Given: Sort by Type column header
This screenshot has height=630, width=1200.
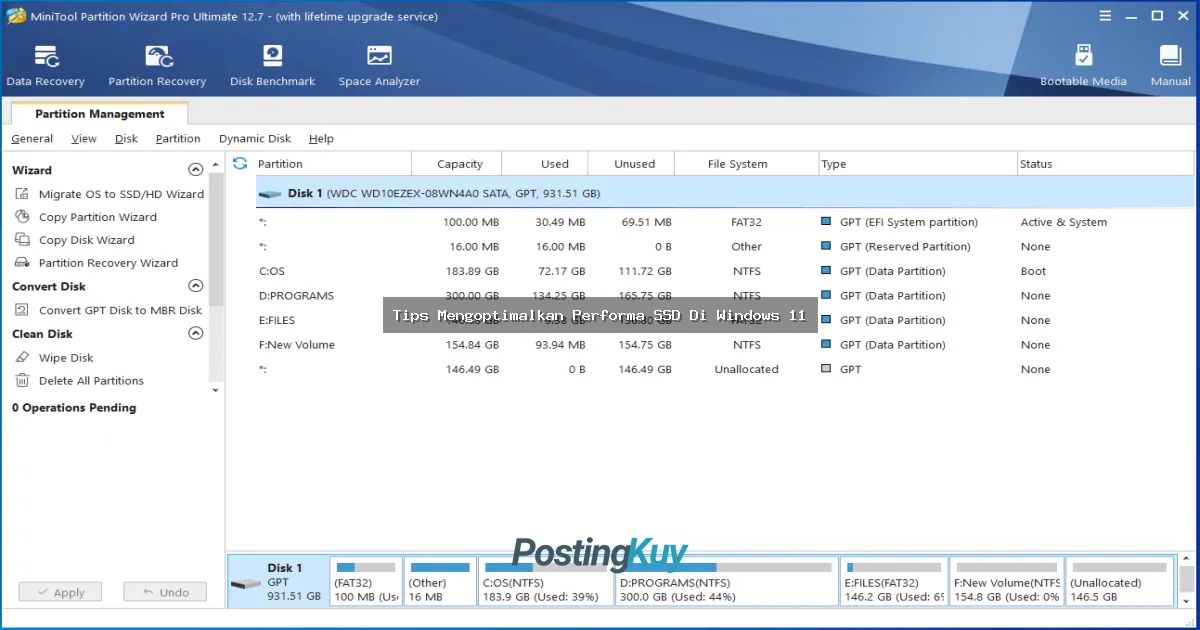Looking at the screenshot, I should click(917, 164).
